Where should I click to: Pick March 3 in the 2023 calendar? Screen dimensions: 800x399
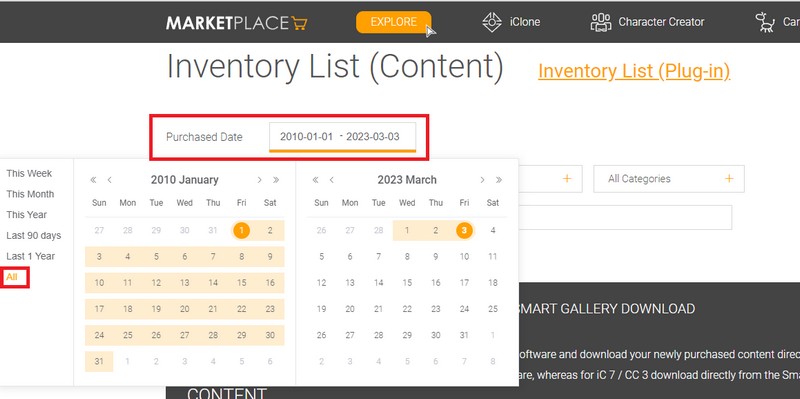click(x=464, y=231)
